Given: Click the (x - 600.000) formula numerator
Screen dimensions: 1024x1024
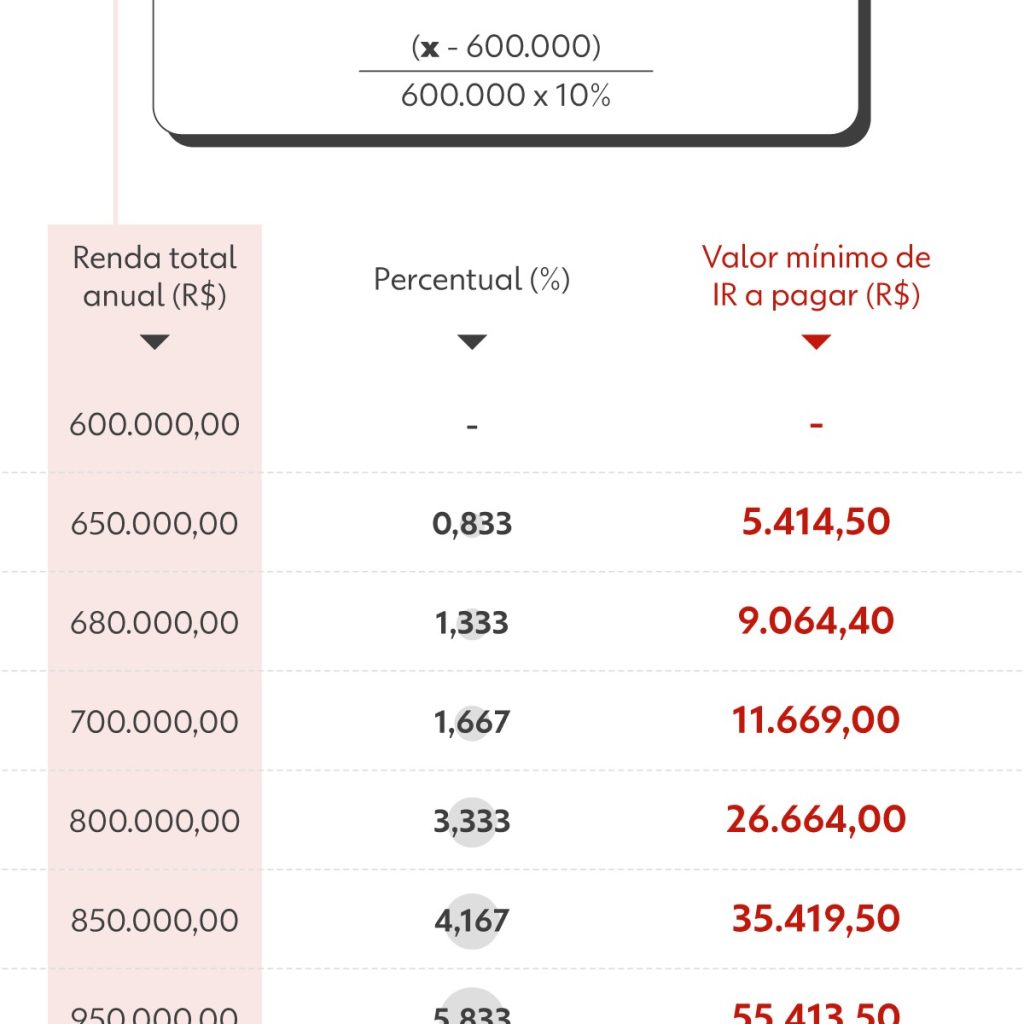Looking at the screenshot, I should 506,47.
